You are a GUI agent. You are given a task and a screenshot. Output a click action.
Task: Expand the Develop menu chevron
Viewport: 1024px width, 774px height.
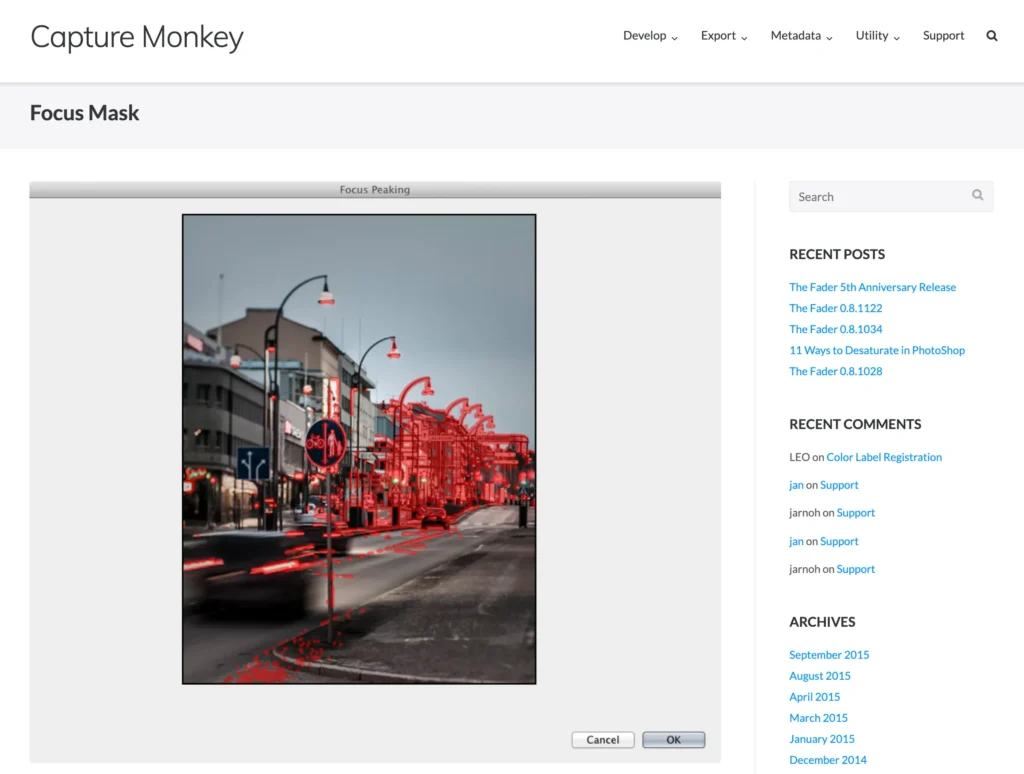pos(675,39)
